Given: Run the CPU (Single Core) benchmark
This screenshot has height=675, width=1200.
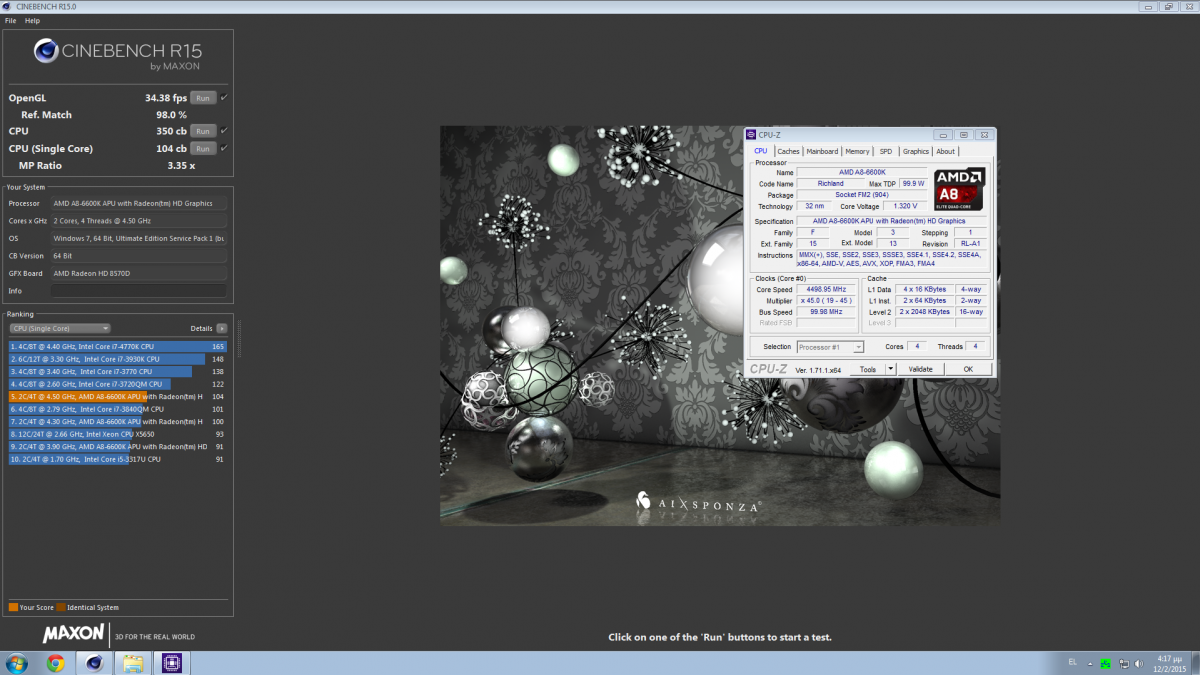Looking at the screenshot, I should pyautogui.click(x=203, y=148).
